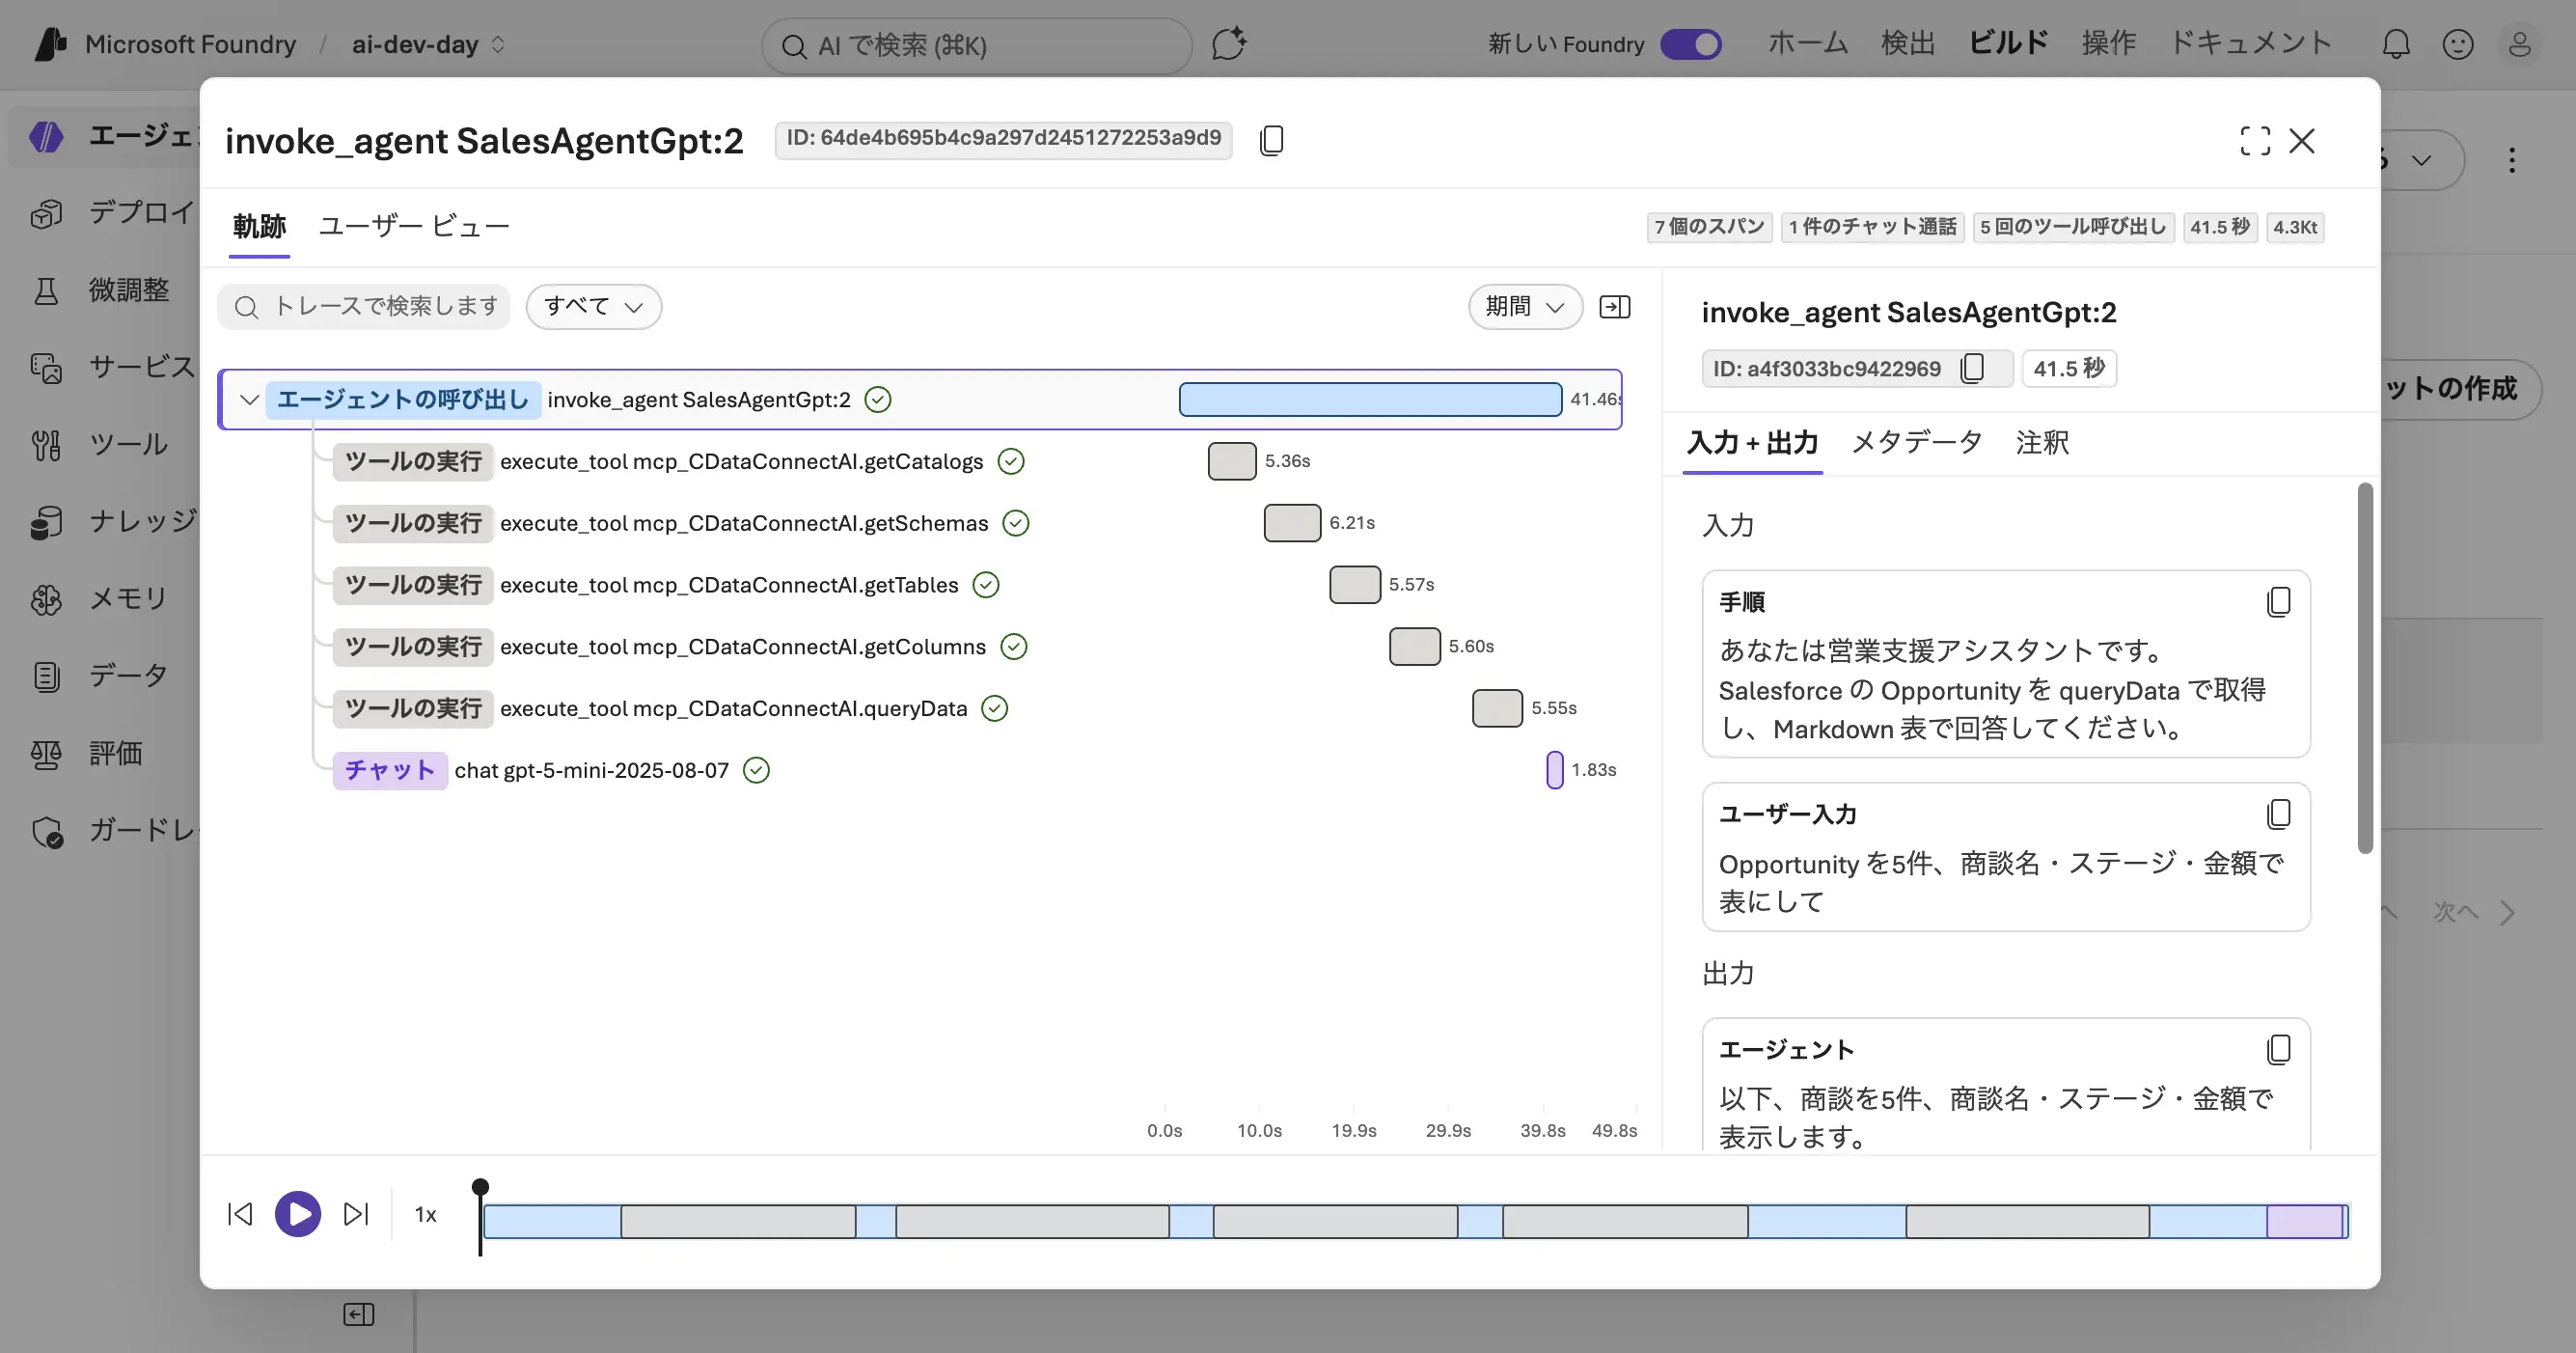Click 次へ pagination in background page
Screen dimensions: 2576x1353
point(2474,912)
